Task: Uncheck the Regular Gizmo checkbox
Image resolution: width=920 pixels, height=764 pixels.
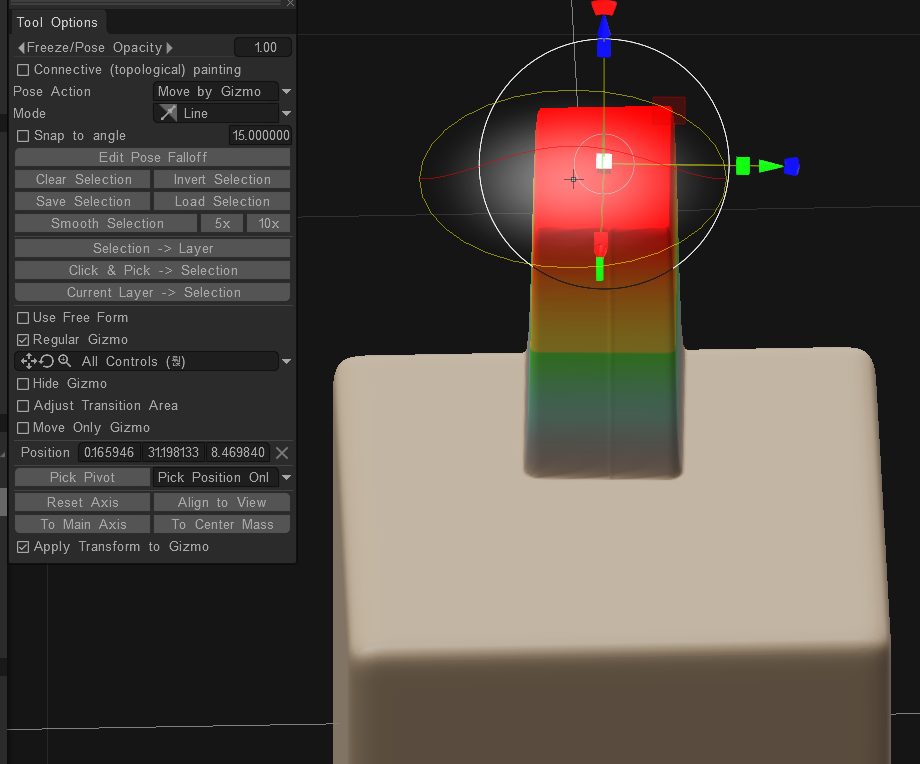Action: tap(23, 340)
